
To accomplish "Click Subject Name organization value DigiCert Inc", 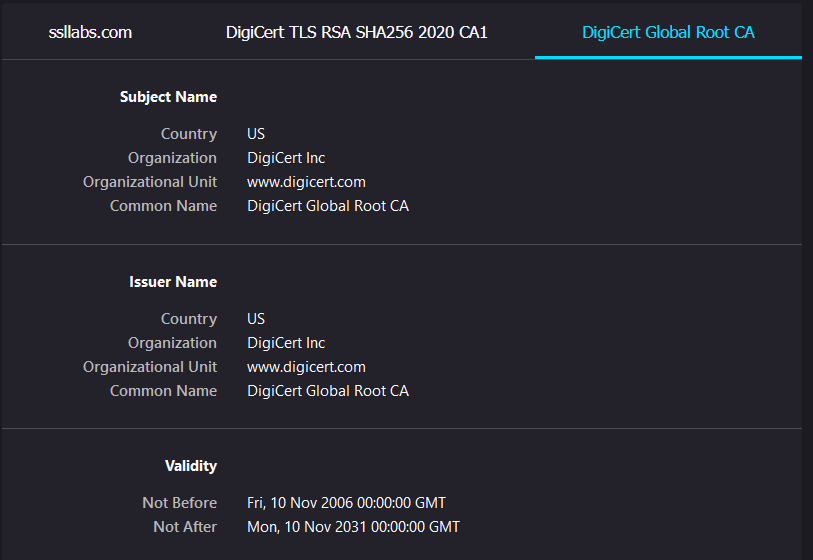I will [286, 158].
